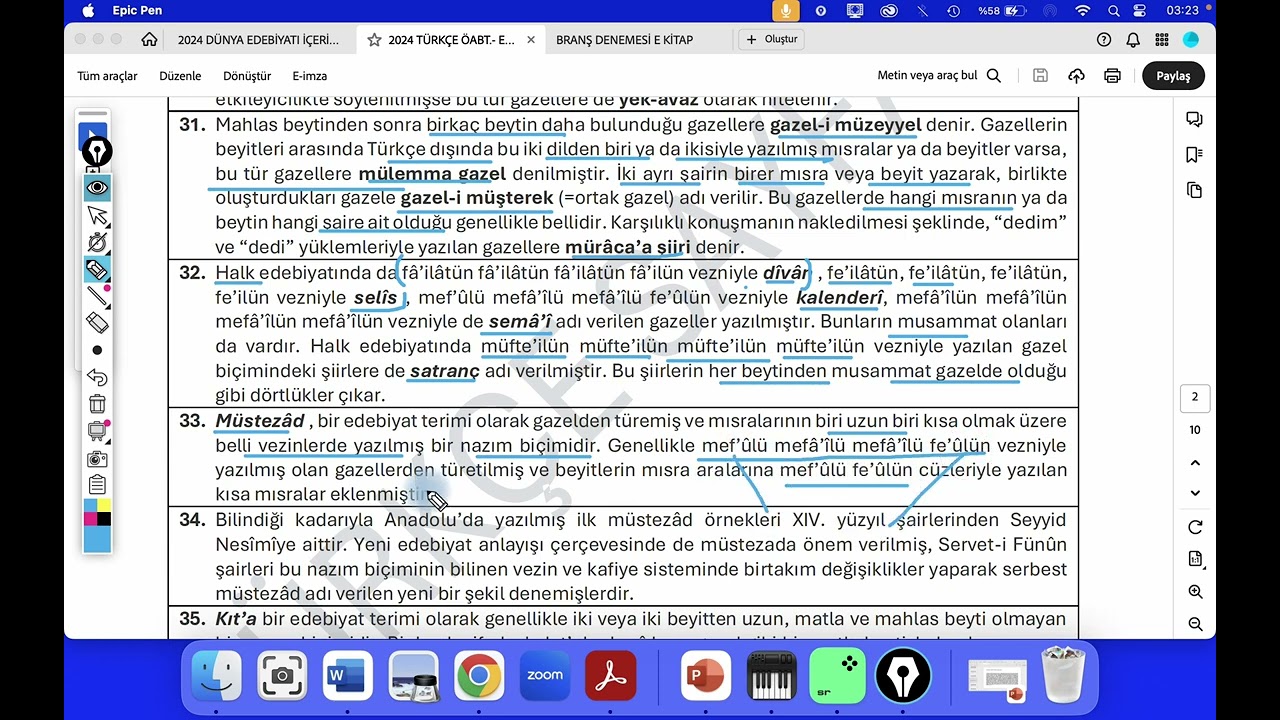Click the microphone menu bar icon
The height and width of the screenshot is (720, 1280).
click(x=786, y=11)
